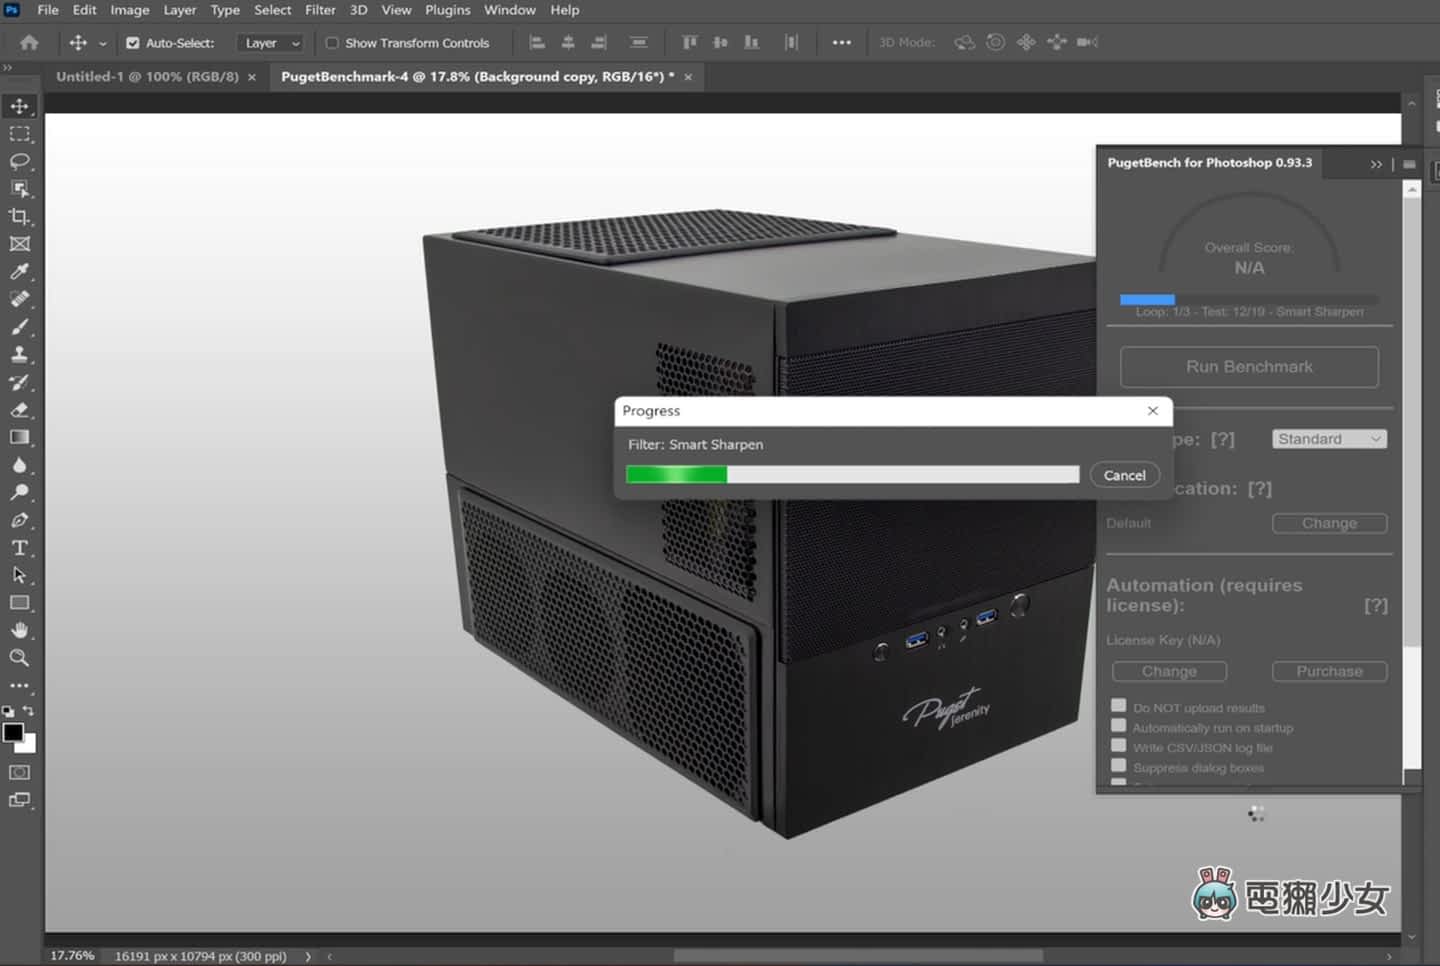Check Do NOT upload results option

click(x=1119, y=706)
